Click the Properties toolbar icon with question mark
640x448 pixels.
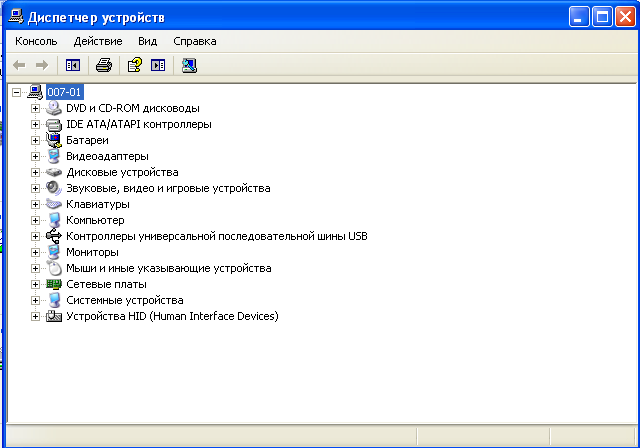[x=133, y=65]
